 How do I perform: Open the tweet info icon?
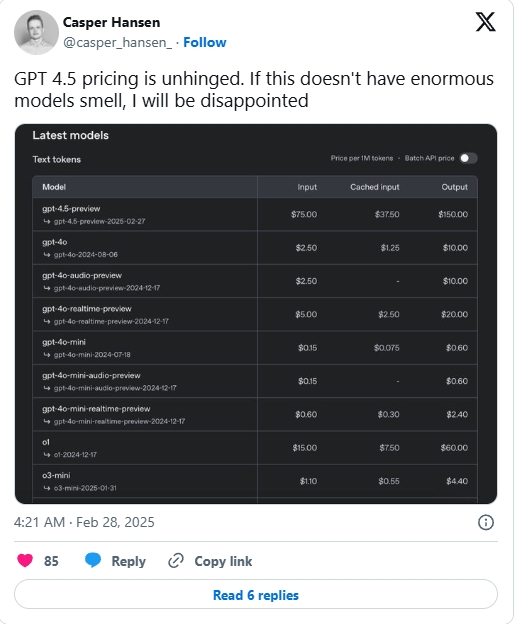pyautogui.click(x=485, y=522)
